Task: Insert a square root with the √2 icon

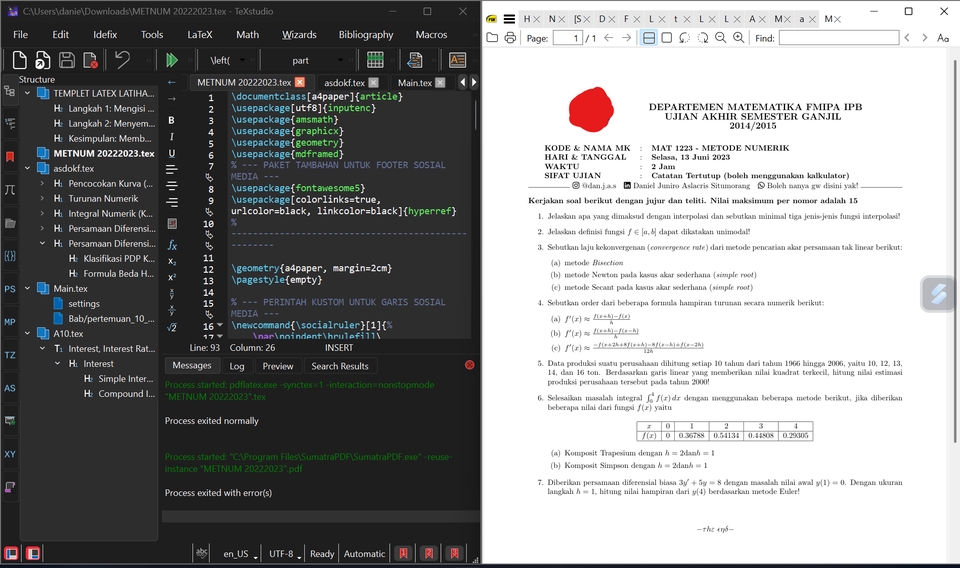Action: pos(172,327)
